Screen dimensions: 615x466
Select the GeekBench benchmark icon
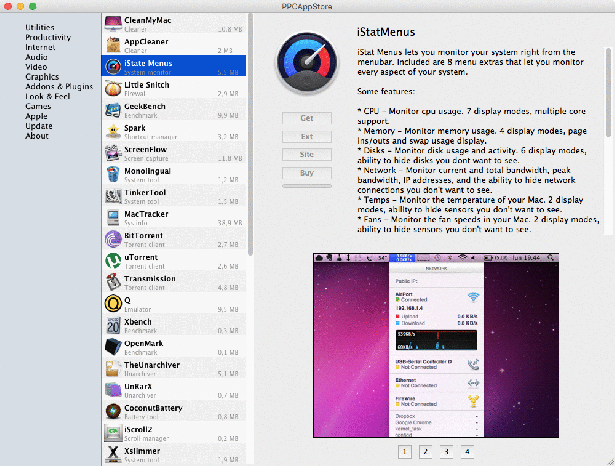pos(113,110)
